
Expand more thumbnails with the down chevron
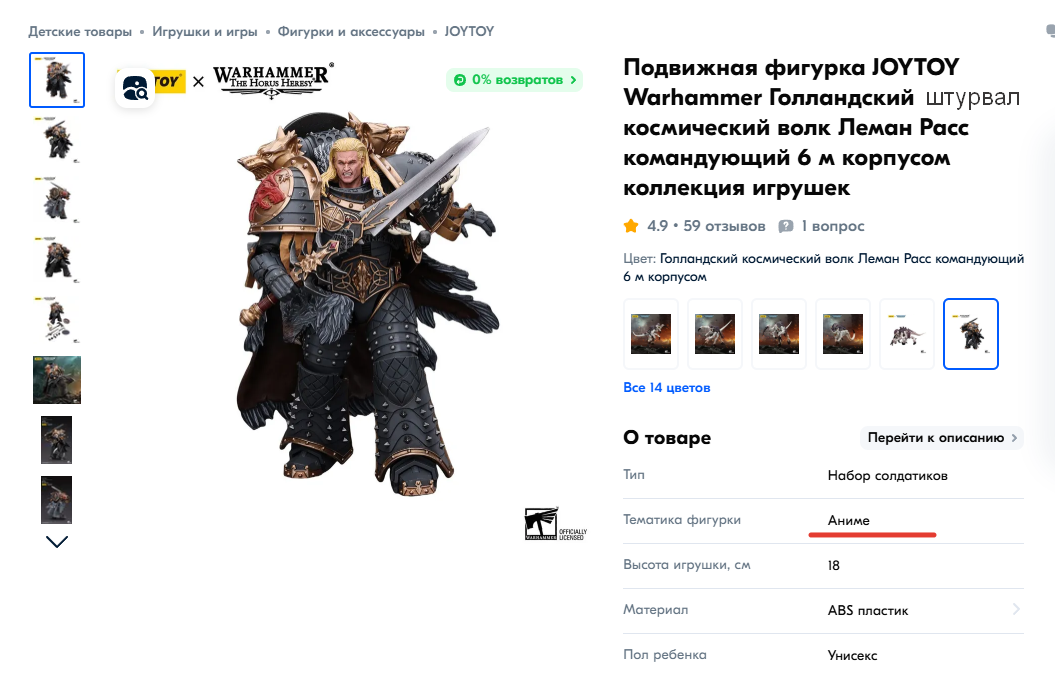[57, 542]
